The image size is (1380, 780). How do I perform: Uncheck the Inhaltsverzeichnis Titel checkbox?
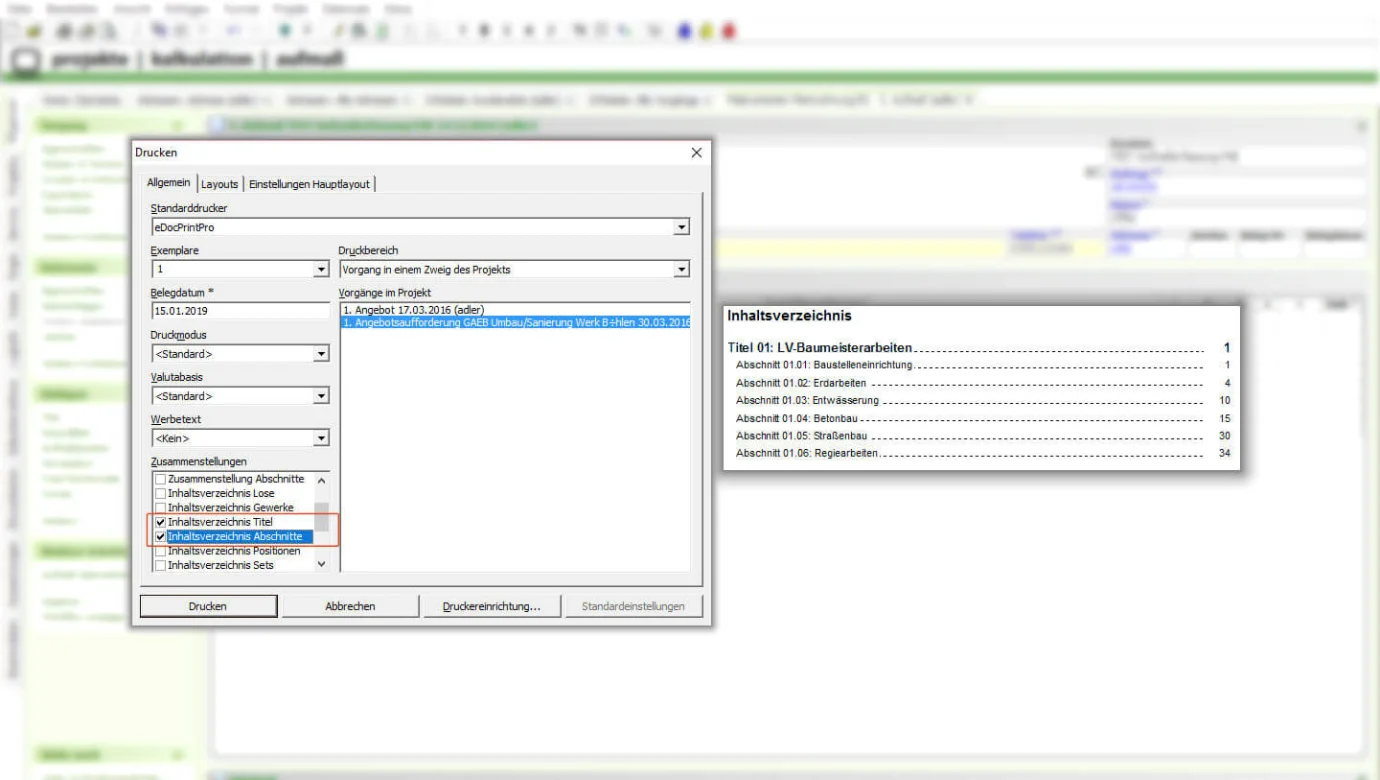pos(161,522)
